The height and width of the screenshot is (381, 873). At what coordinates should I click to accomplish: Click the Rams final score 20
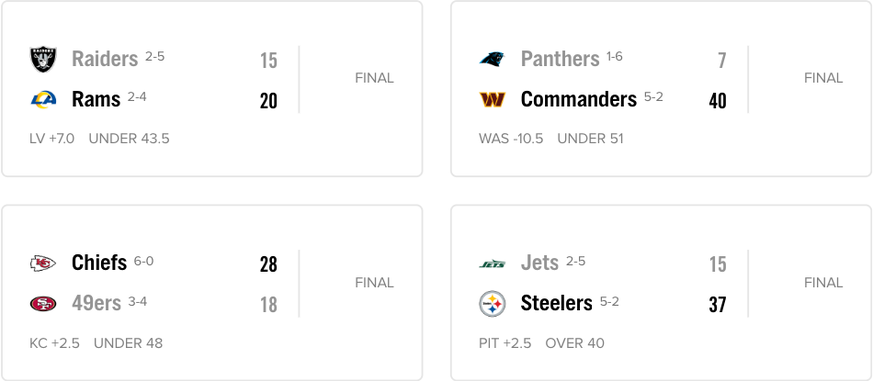tap(268, 101)
